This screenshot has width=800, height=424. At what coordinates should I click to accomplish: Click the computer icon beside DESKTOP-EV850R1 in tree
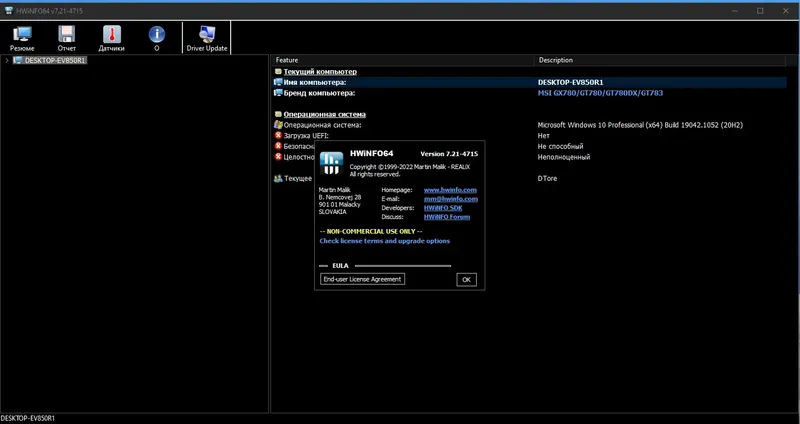coord(18,60)
